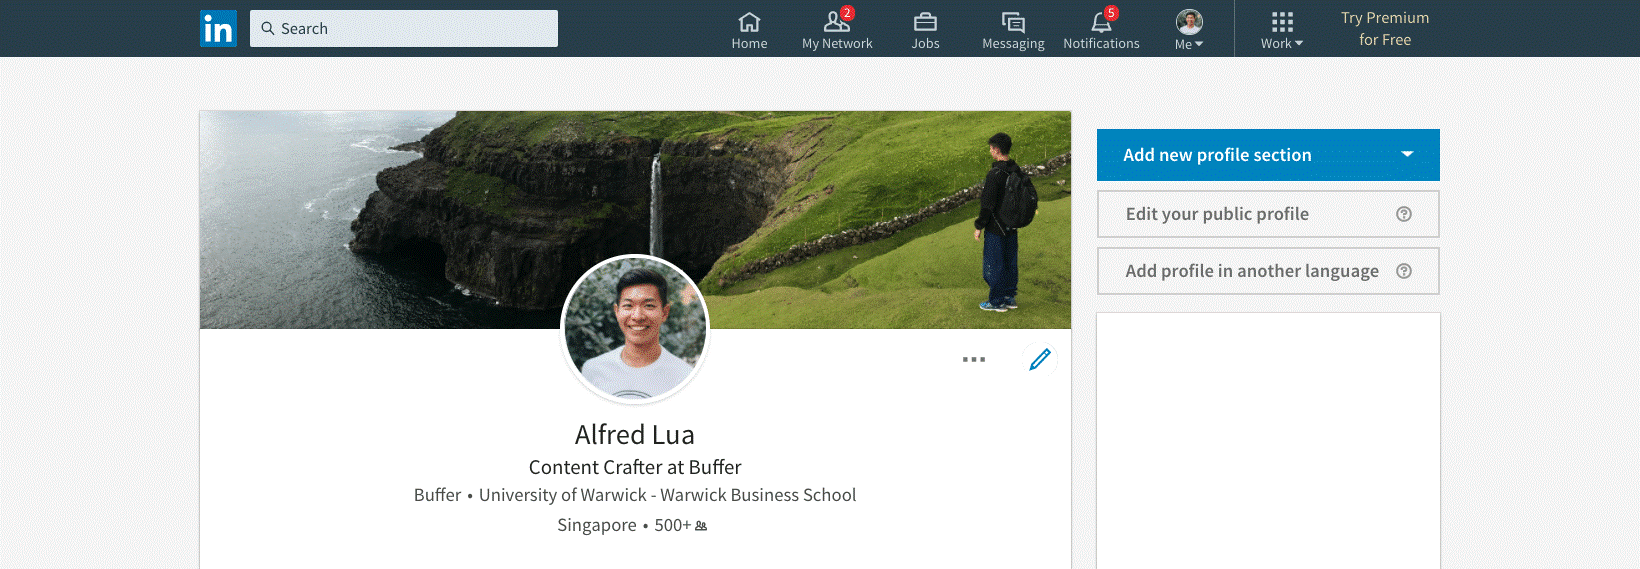Click the LinkedIn logo icon

point(218,29)
